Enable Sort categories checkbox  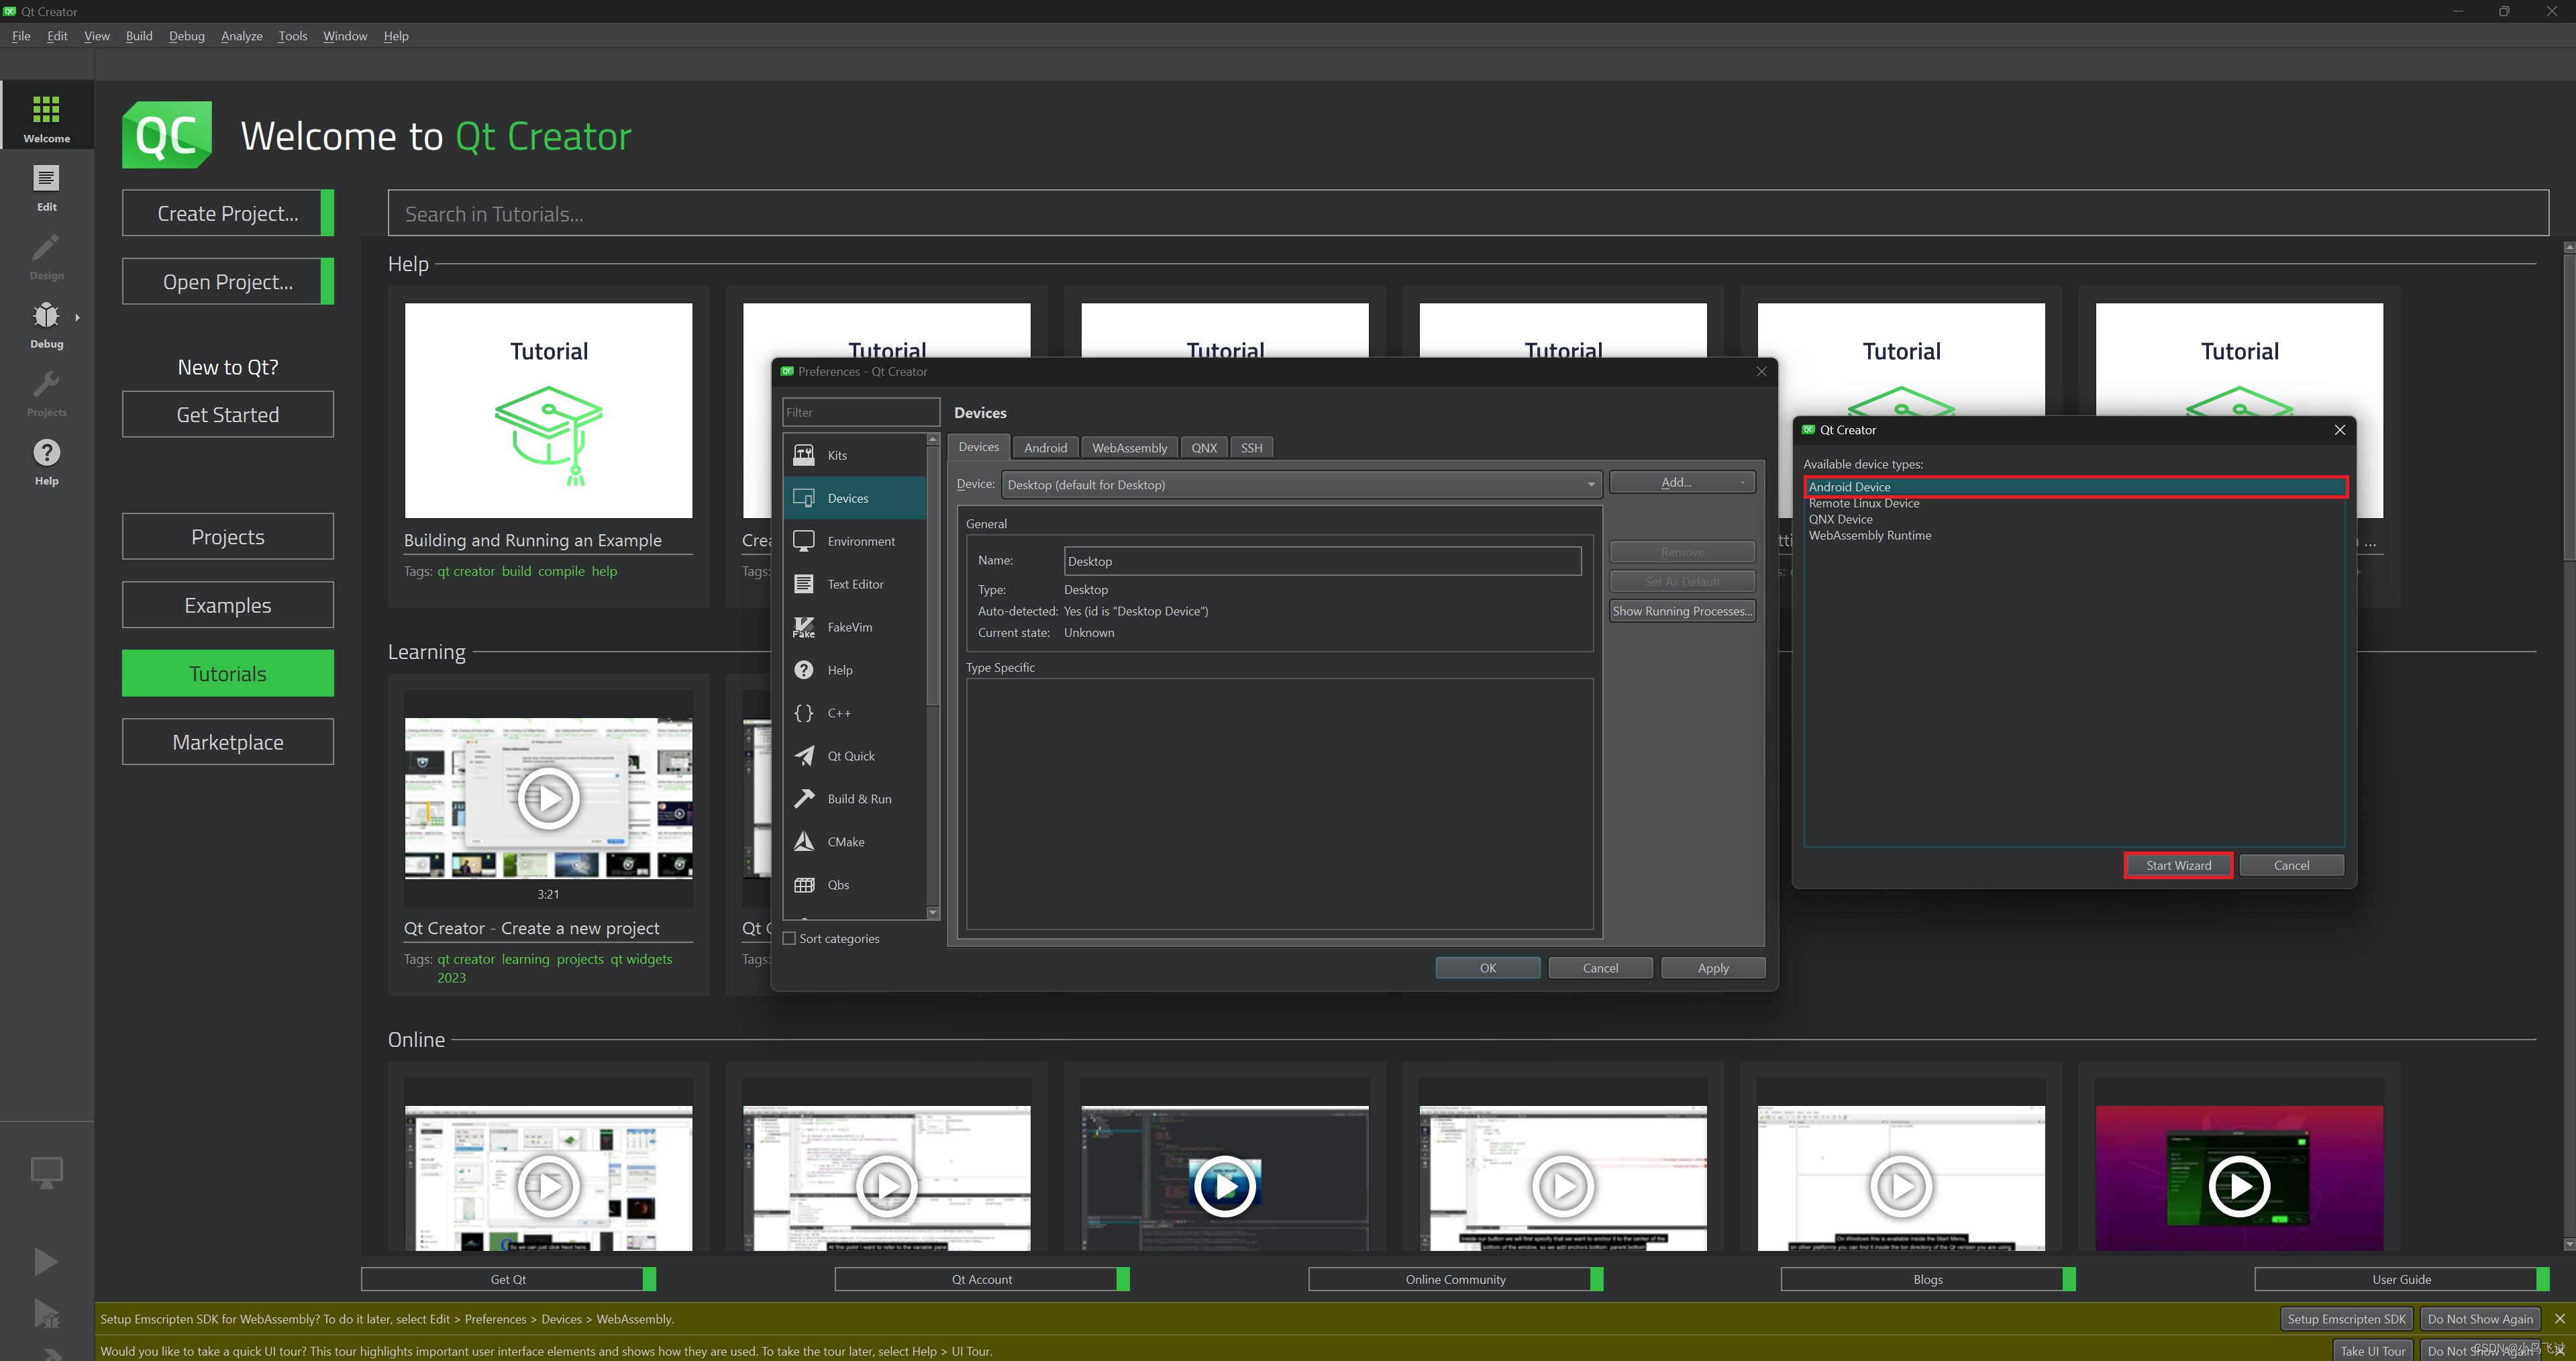[789, 938]
